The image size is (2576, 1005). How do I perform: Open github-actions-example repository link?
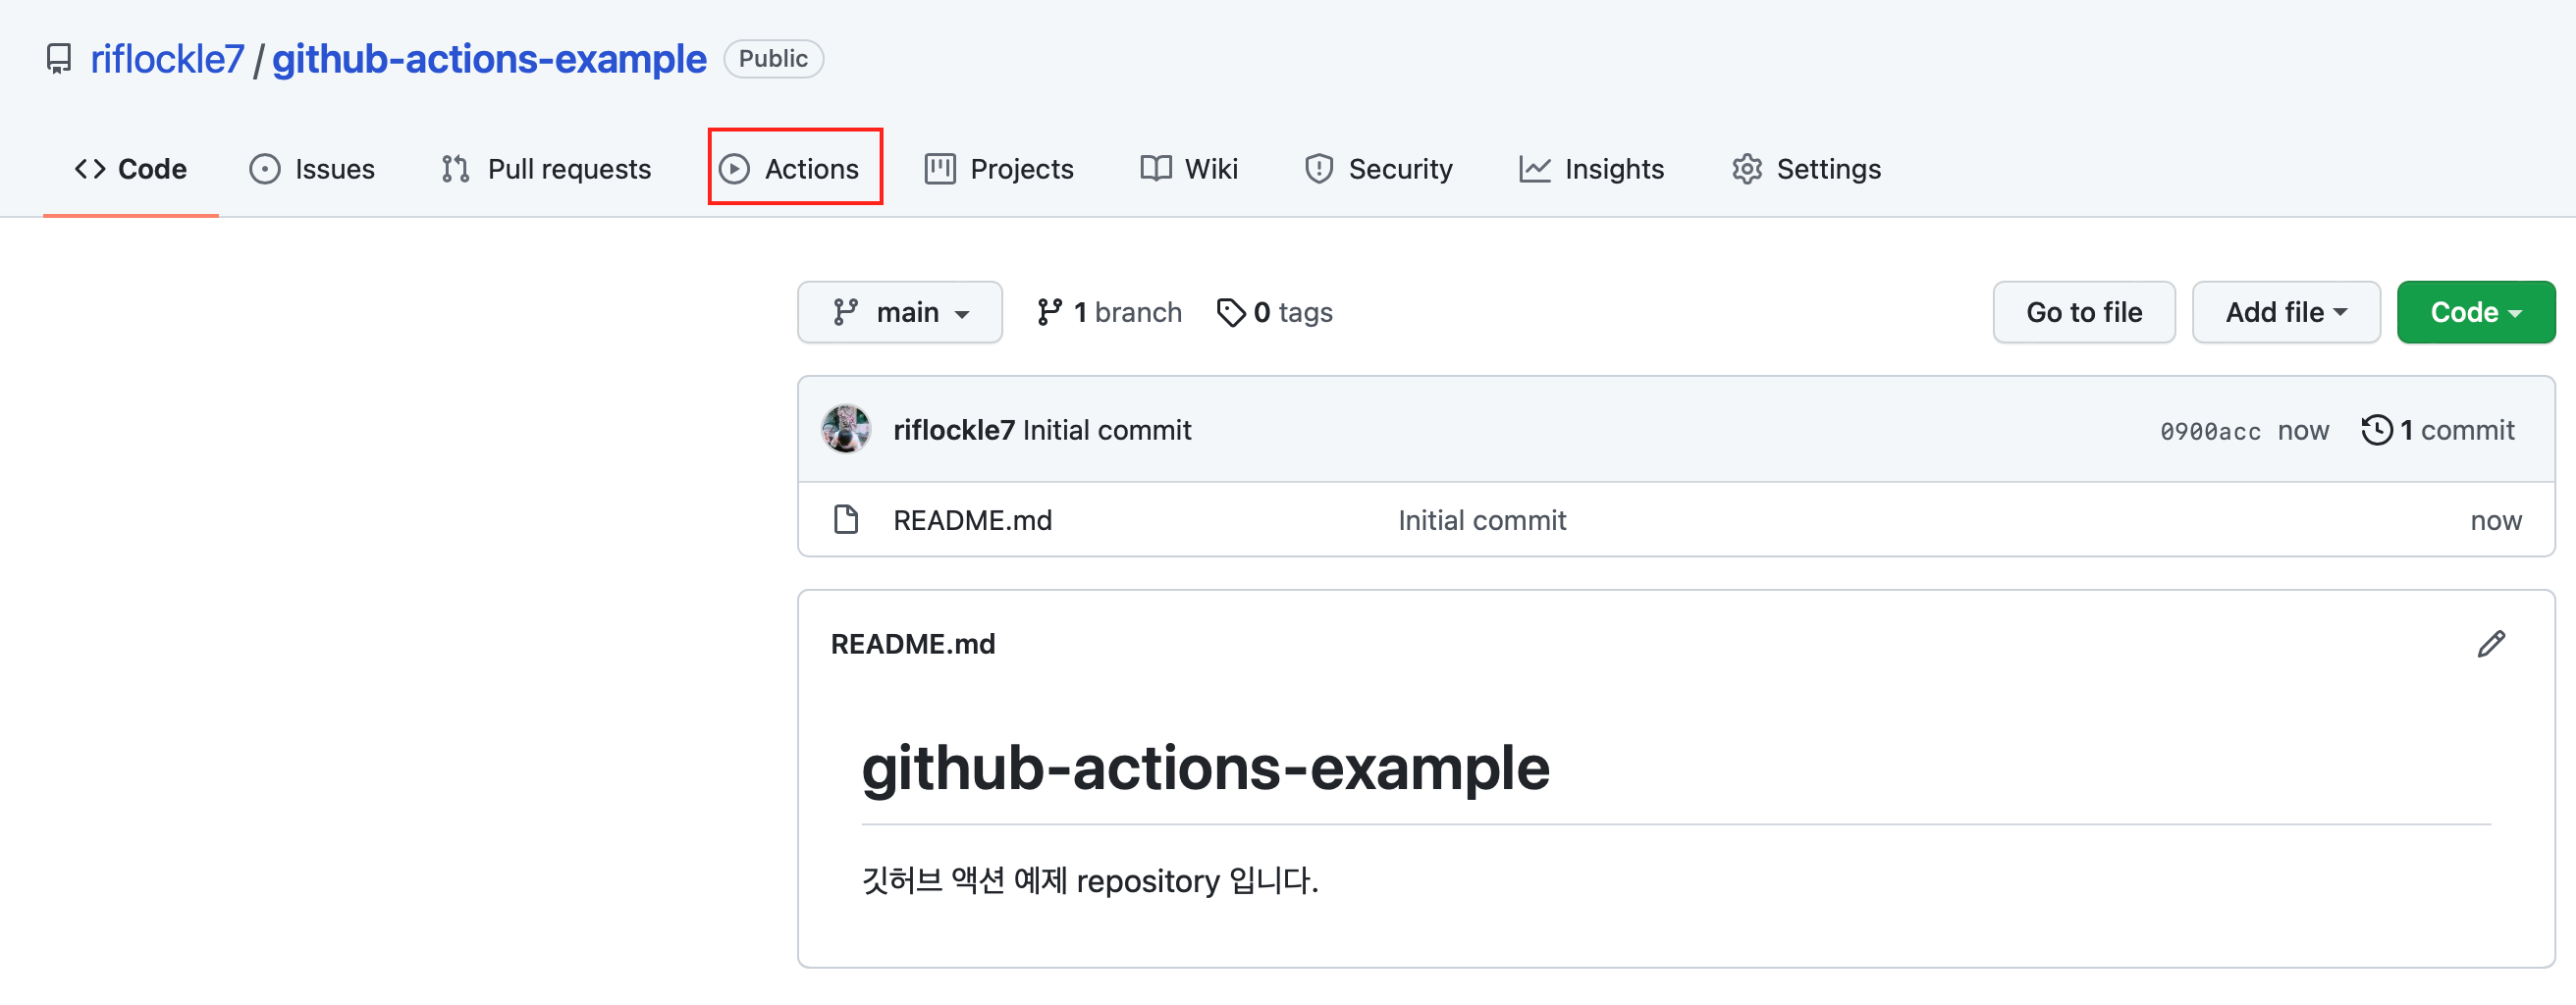pos(489,59)
